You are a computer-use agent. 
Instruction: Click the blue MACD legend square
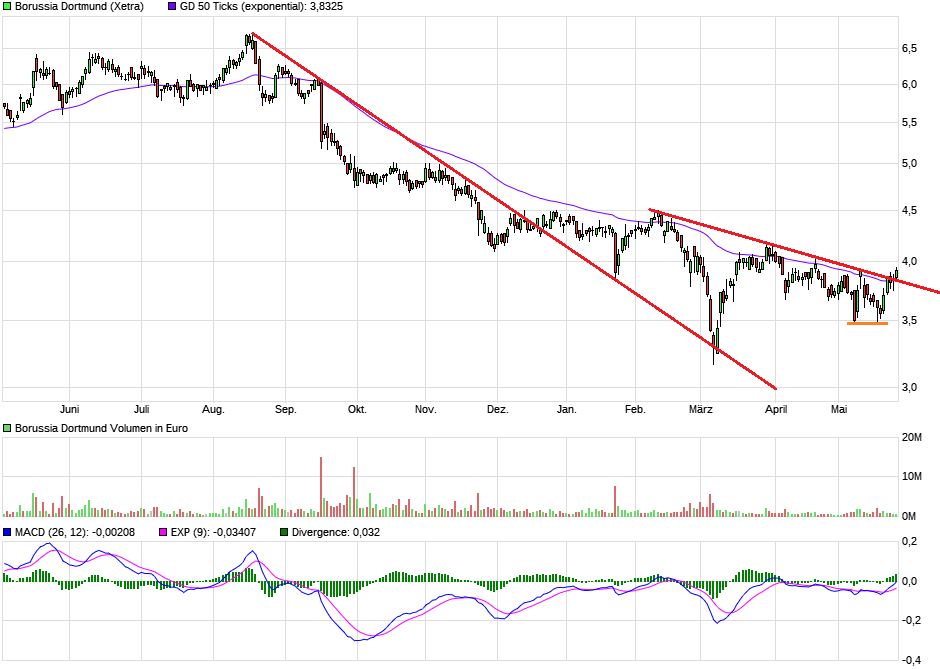pos(7,532)
